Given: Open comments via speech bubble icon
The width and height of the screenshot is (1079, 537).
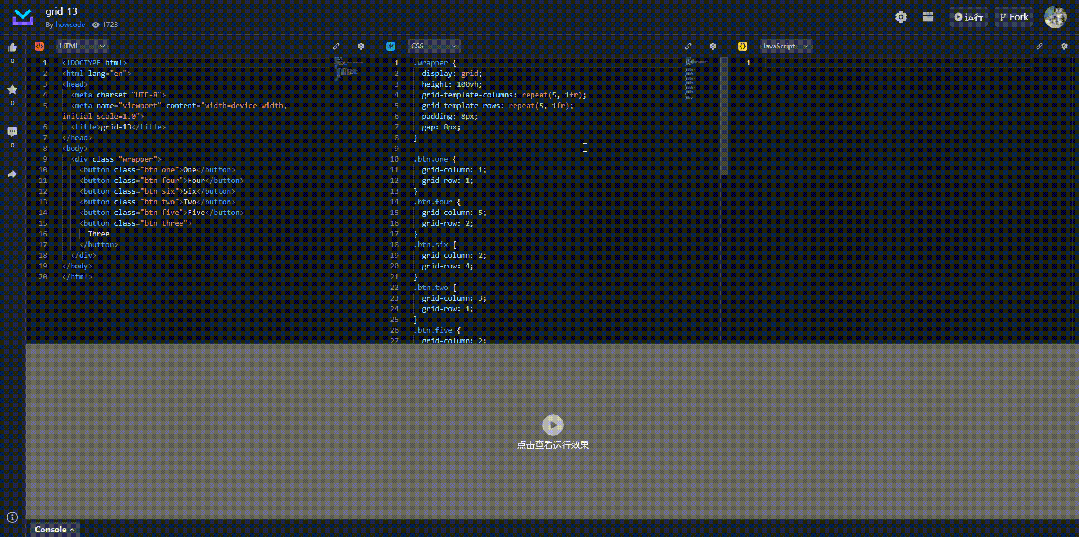Looking at the screenshot, I should coord(12,131).
